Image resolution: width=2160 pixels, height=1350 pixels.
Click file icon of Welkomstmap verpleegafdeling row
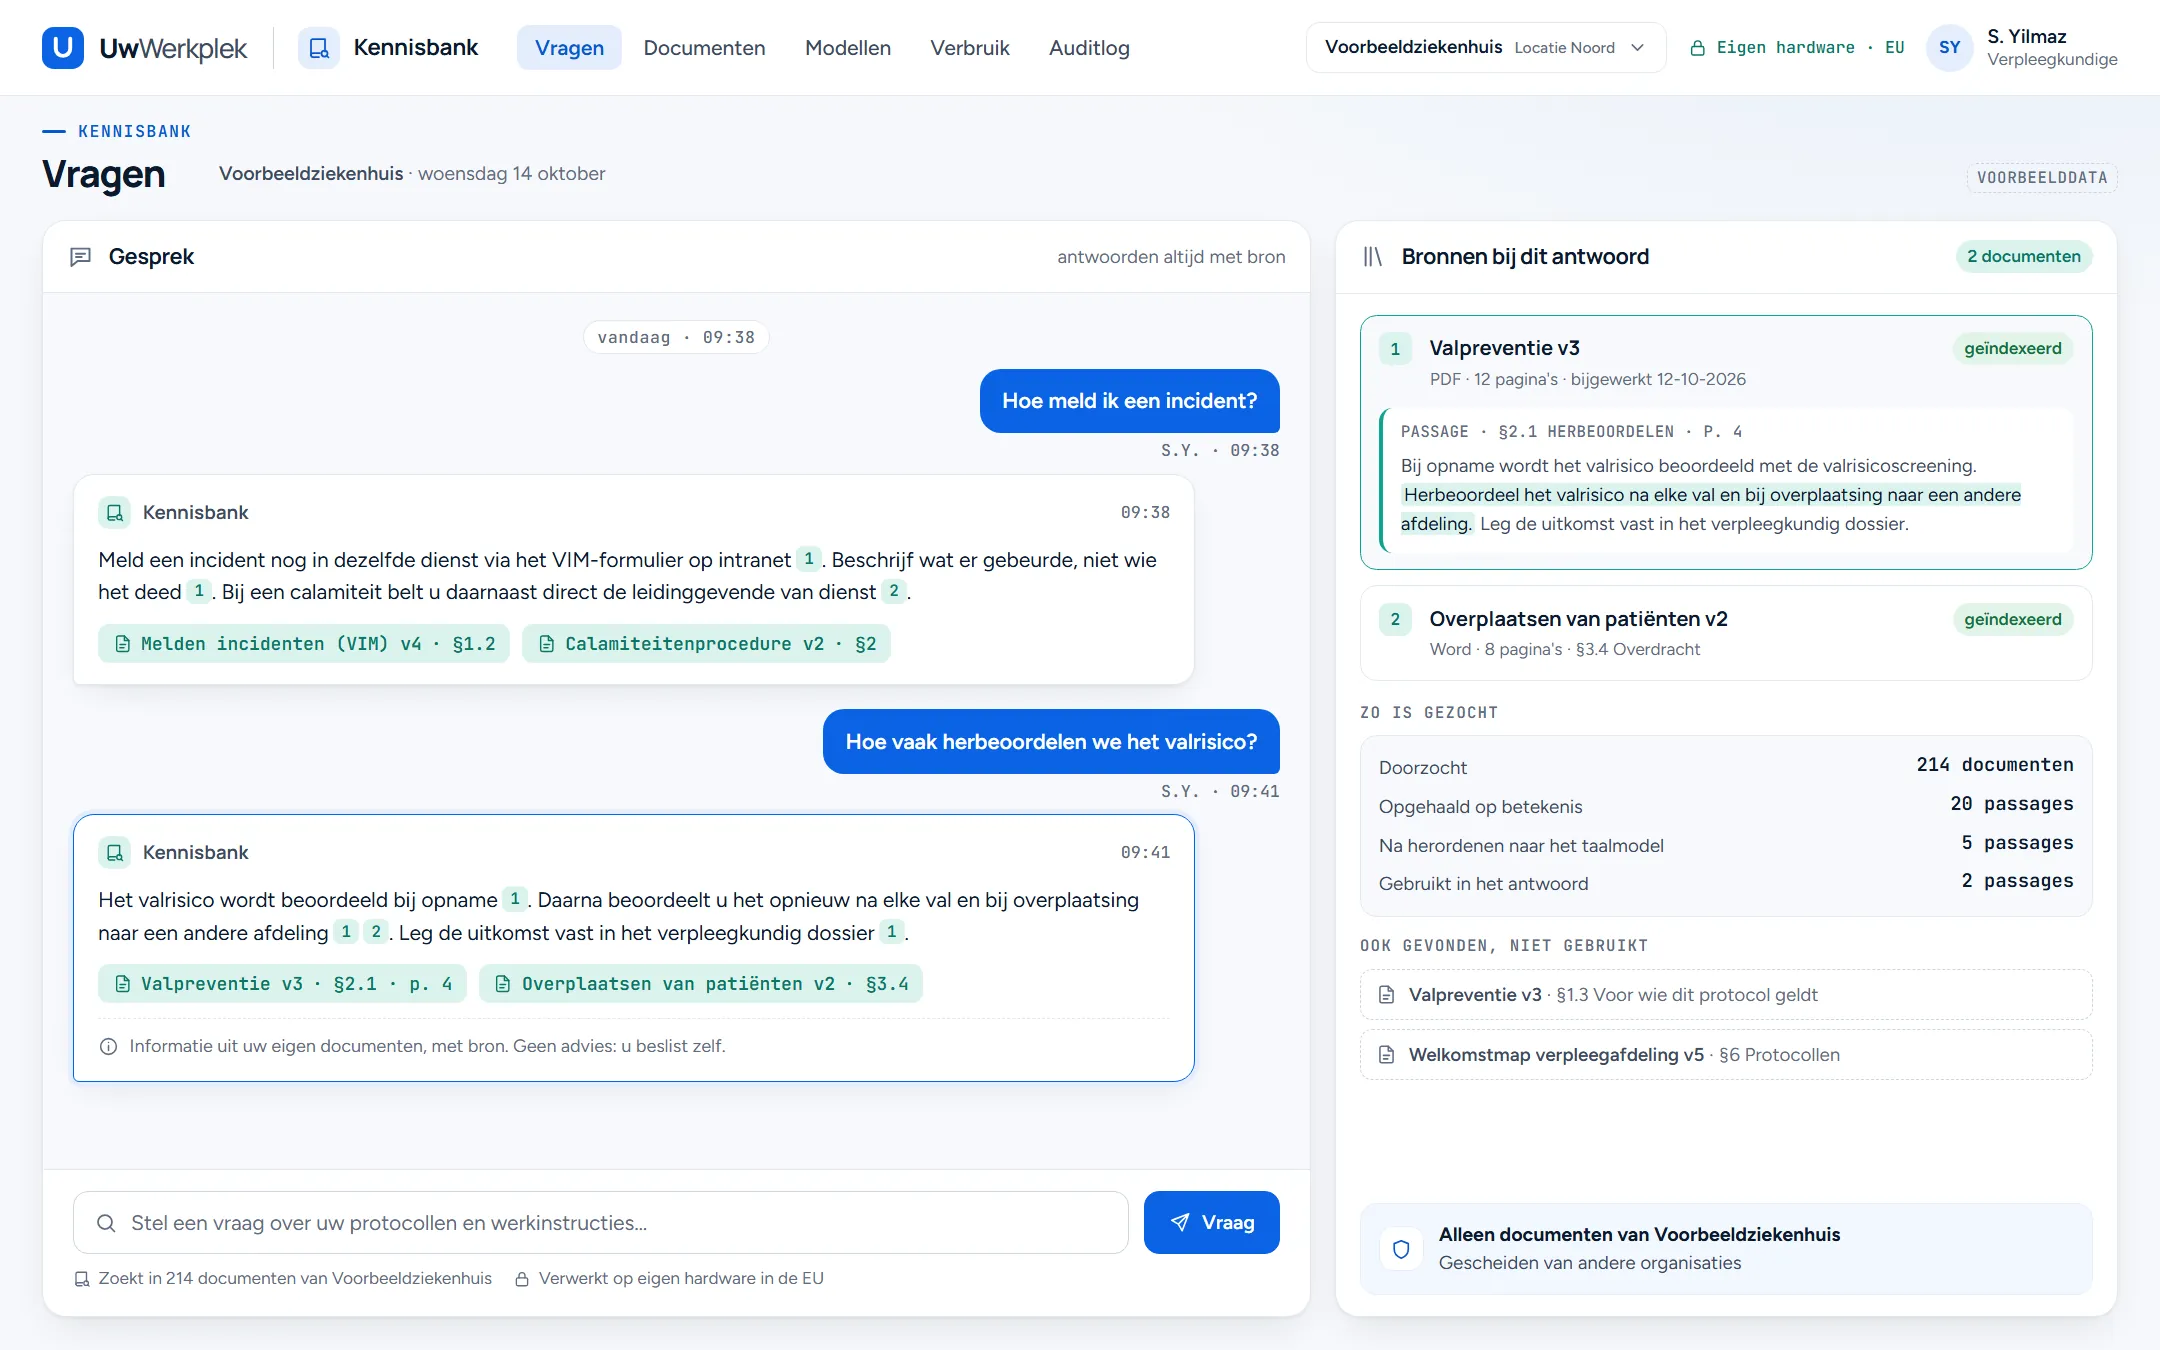coord(1387,1055)
